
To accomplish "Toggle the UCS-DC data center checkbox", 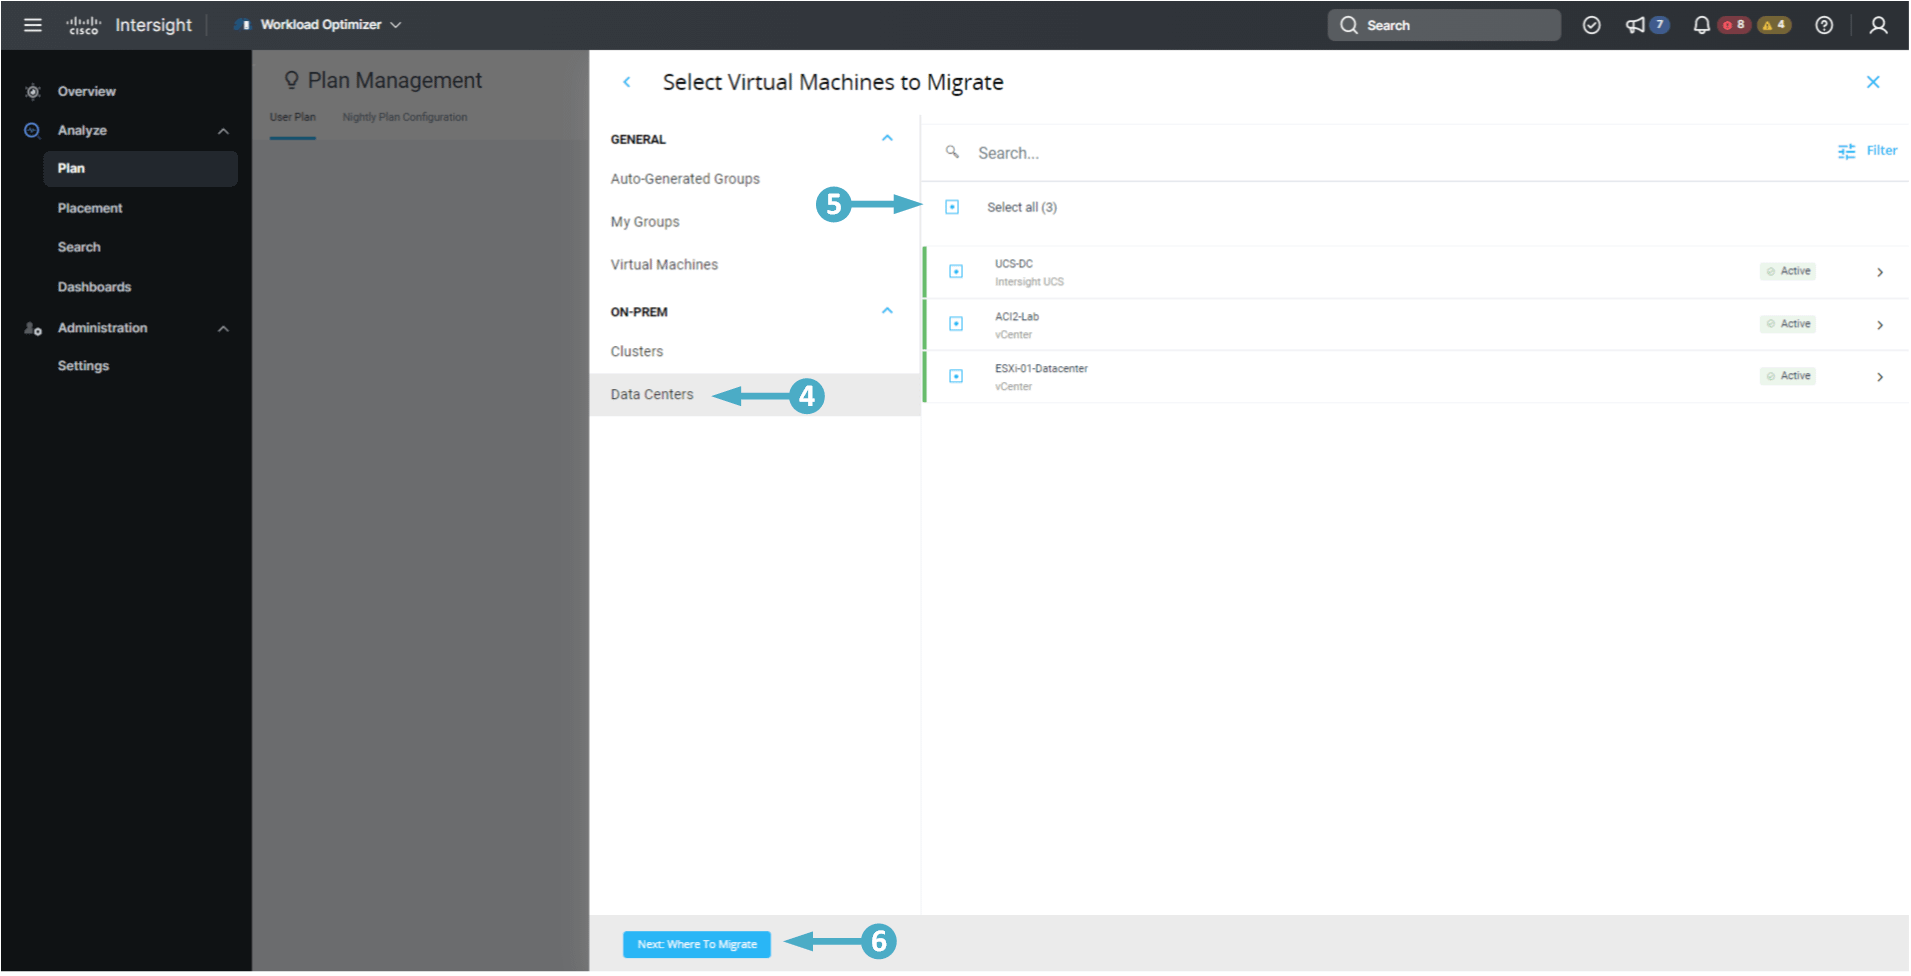I will pos(956,272).
